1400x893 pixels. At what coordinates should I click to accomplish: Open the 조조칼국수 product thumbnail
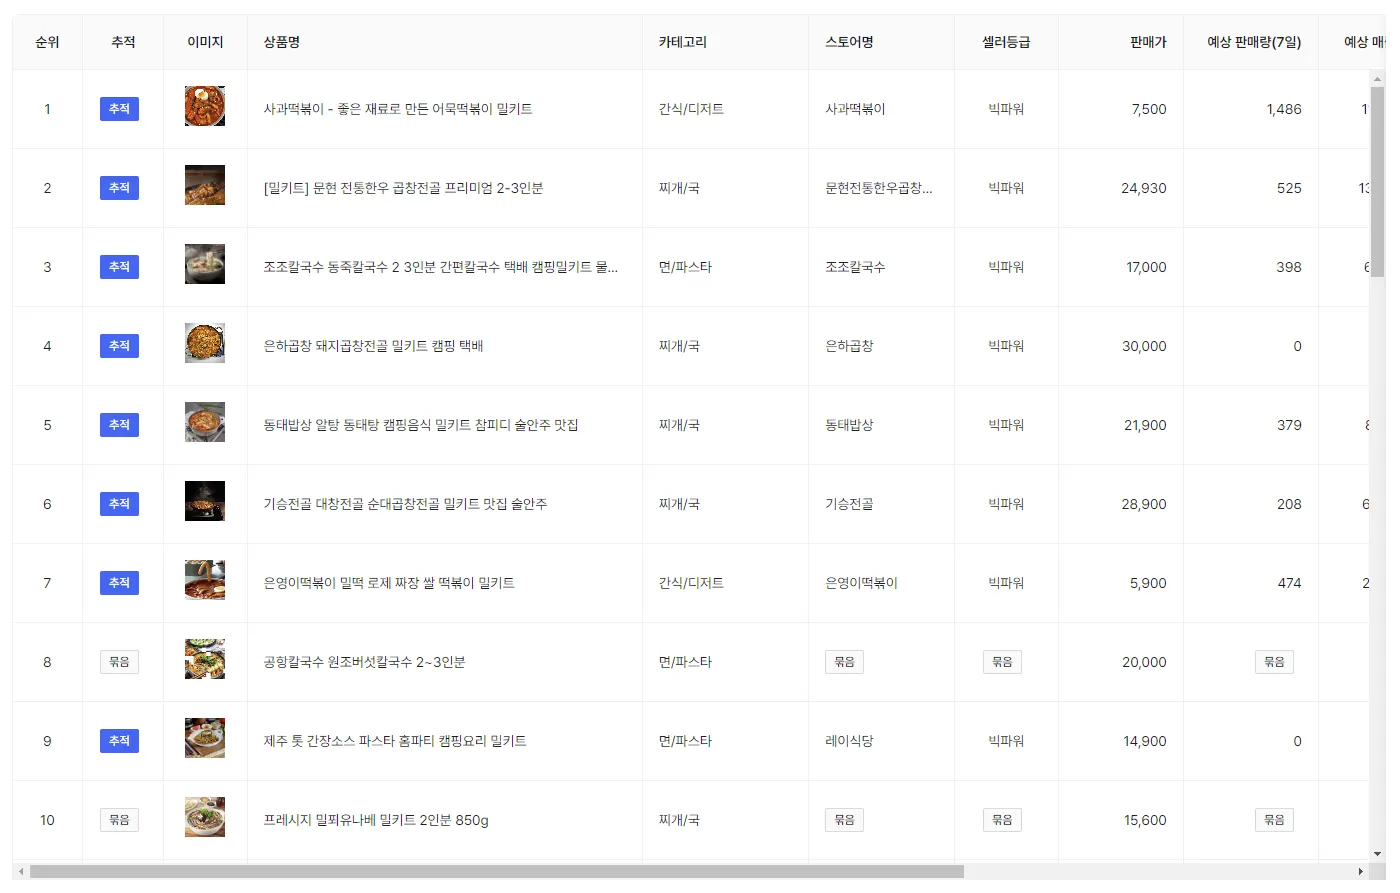[205, 264]
